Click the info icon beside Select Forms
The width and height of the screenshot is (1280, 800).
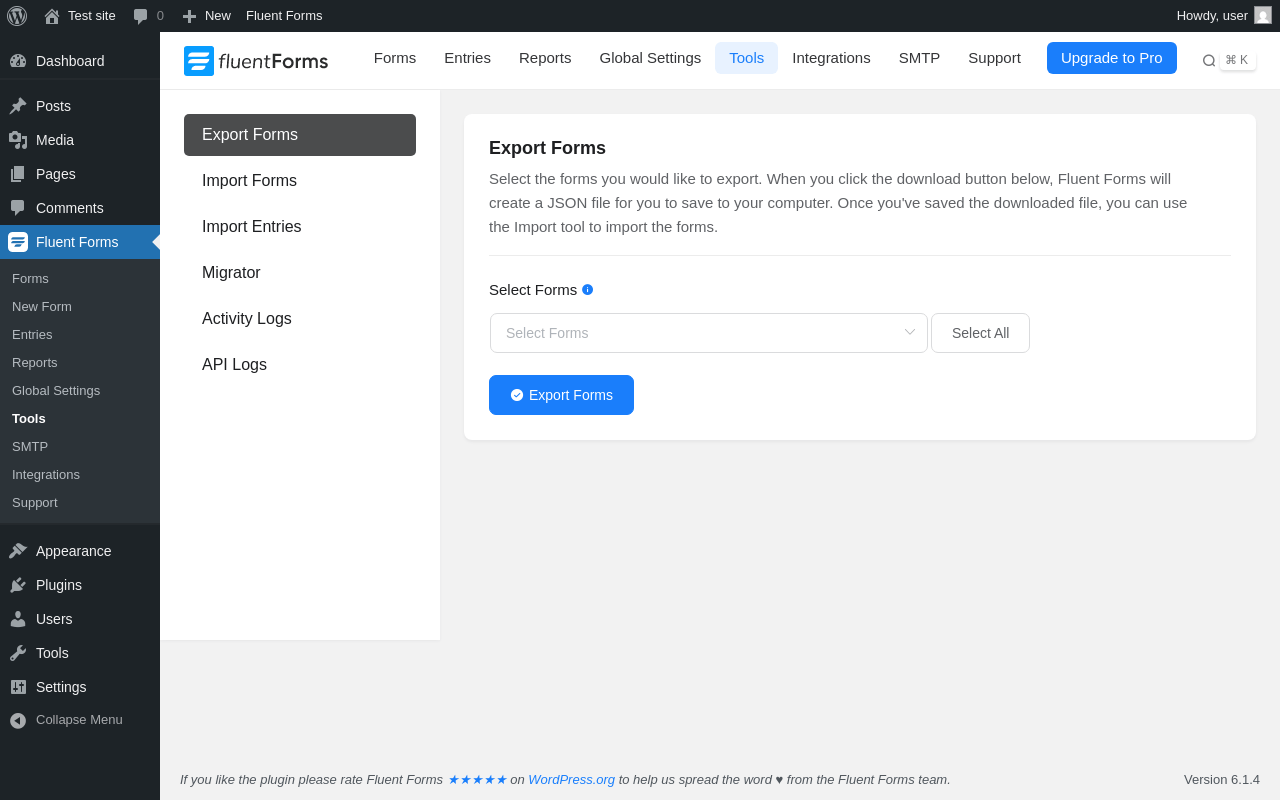[x=588, y=290]
